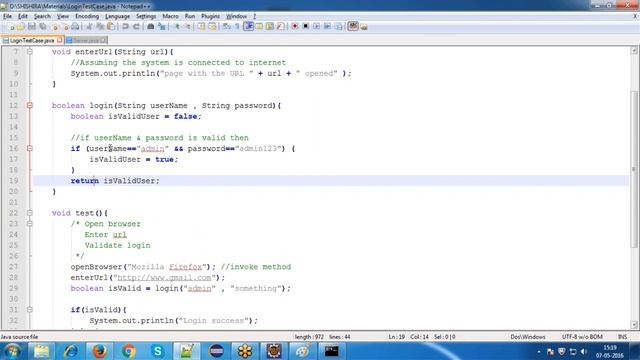Click the Replace toolbar icon

pos(162,27)
